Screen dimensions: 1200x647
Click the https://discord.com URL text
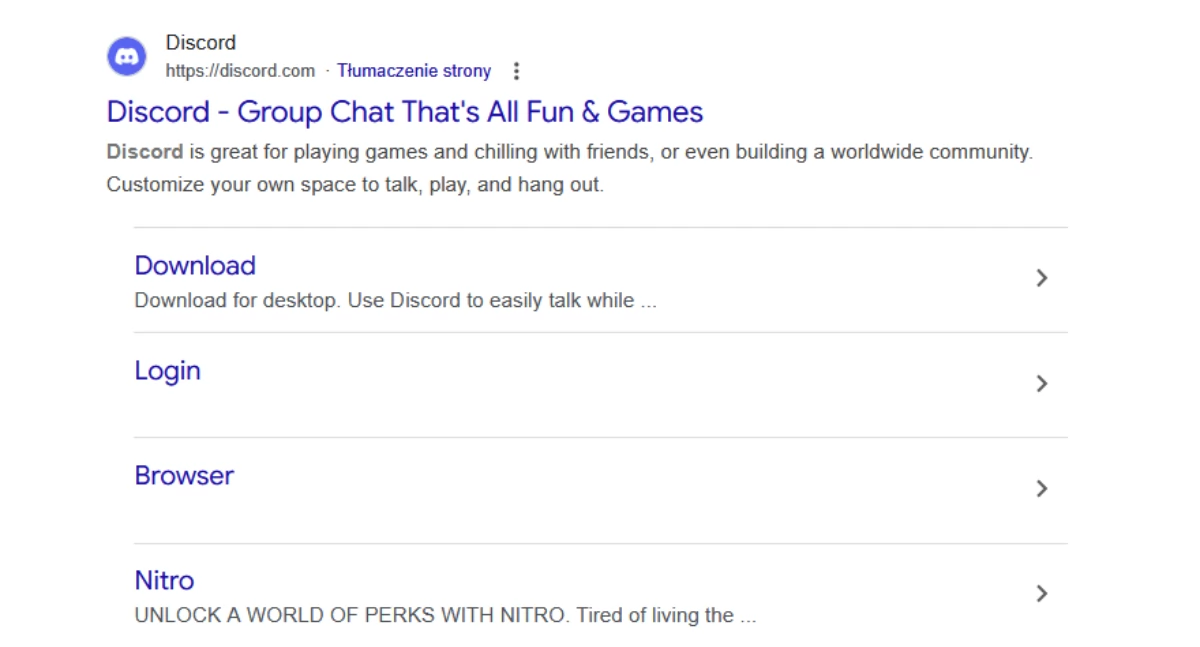pos(240,71)
